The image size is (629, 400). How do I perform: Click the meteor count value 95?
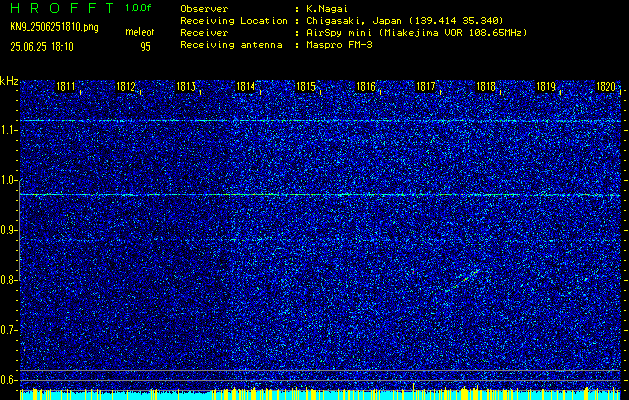point(145,47)
